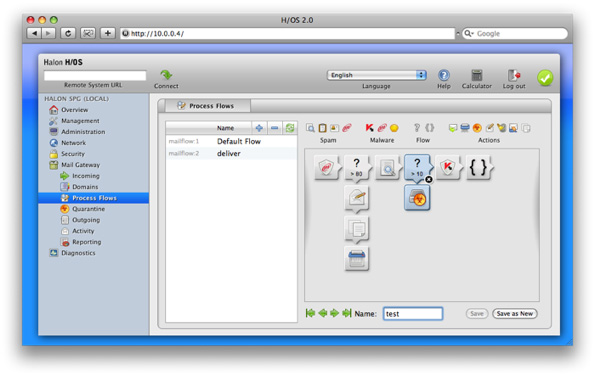Click the Kaspersky K icon above Malware
The height and width of the screenshot is (376, 595).
[369, 128]
